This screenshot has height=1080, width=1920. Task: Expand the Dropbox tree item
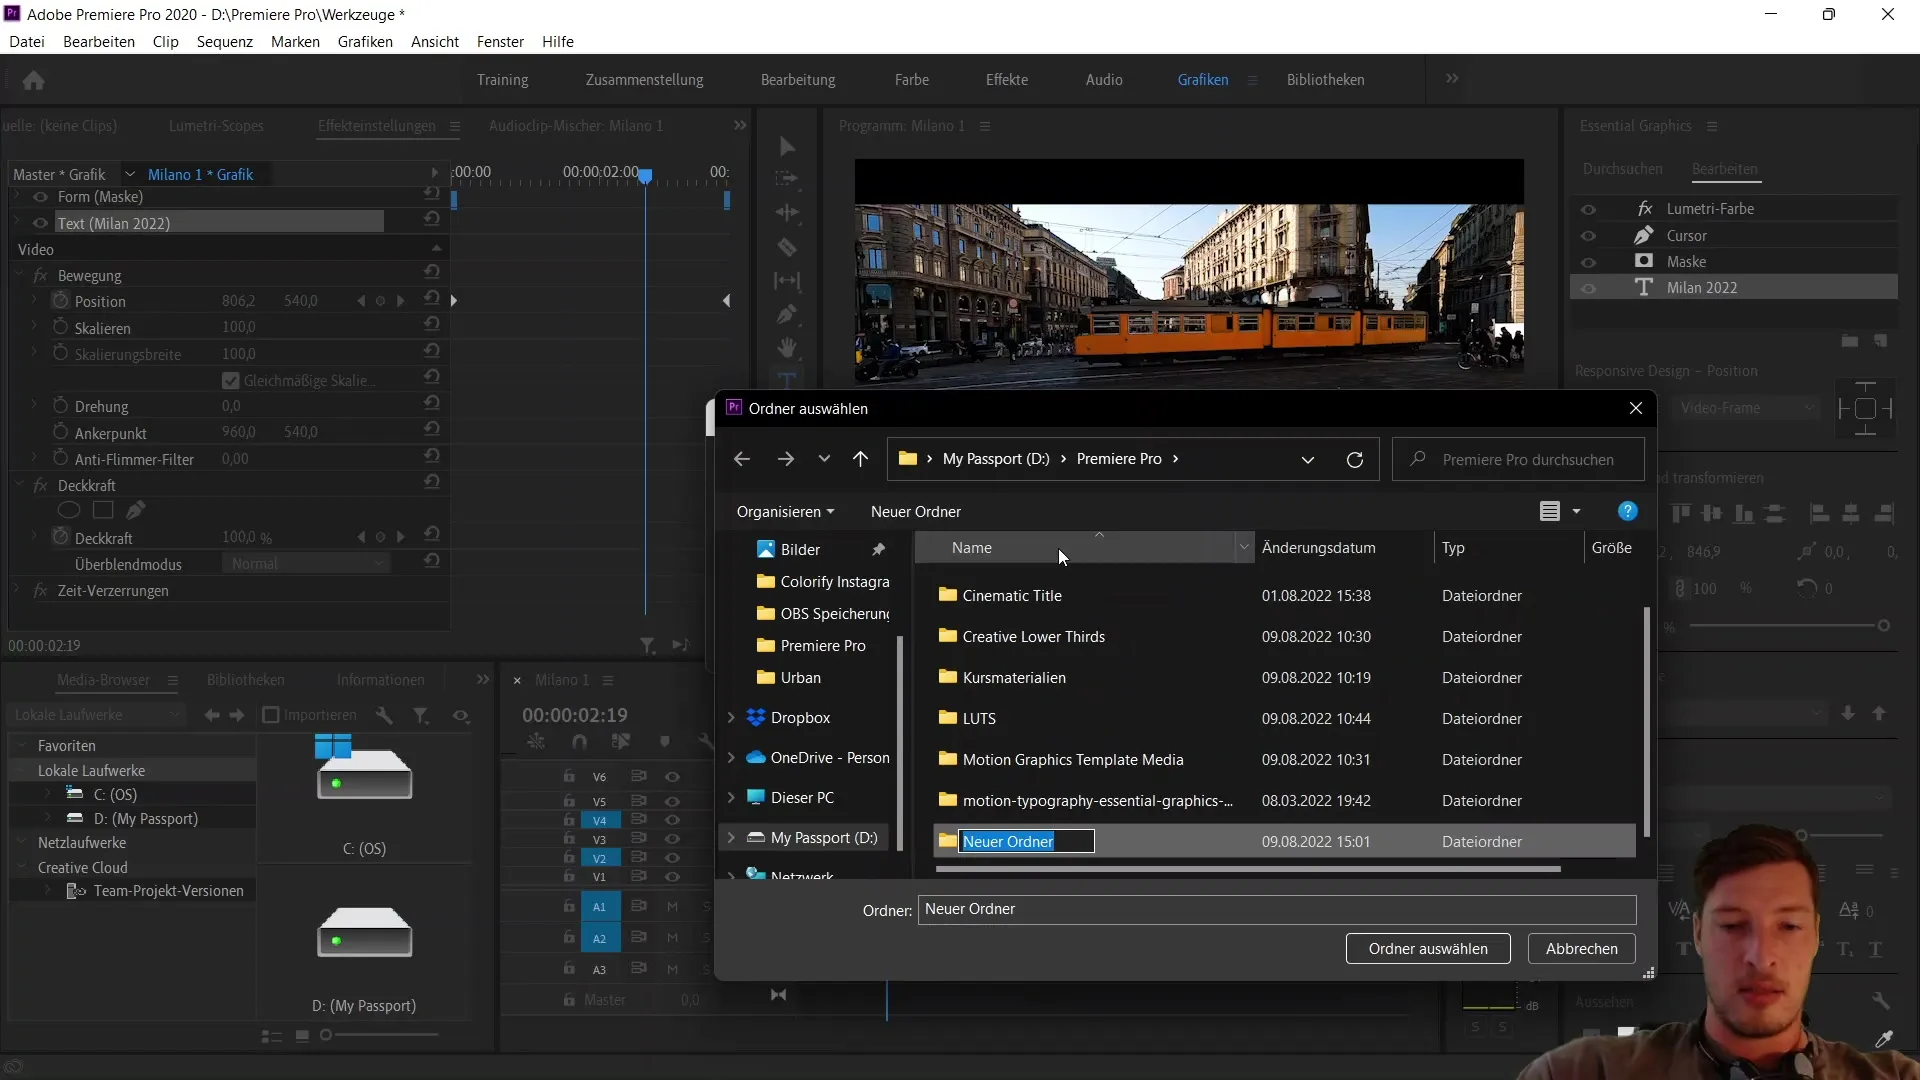(x=731, y=717)
